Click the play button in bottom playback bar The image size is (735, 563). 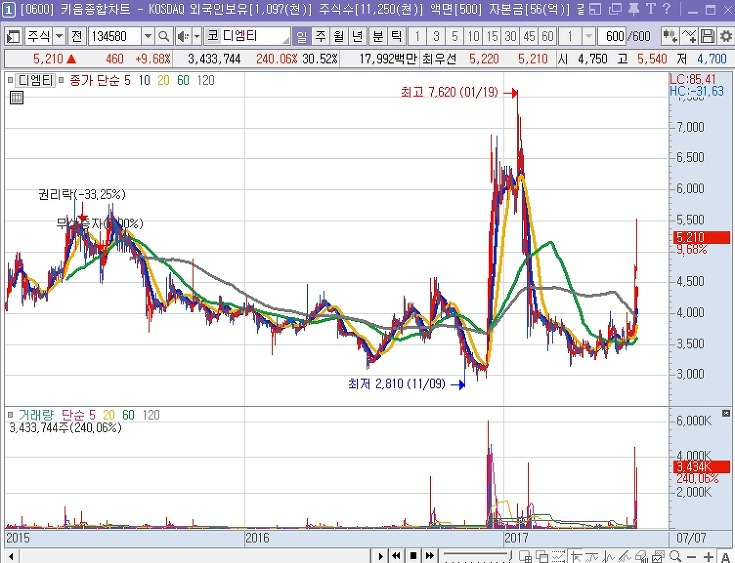point(381,556)
